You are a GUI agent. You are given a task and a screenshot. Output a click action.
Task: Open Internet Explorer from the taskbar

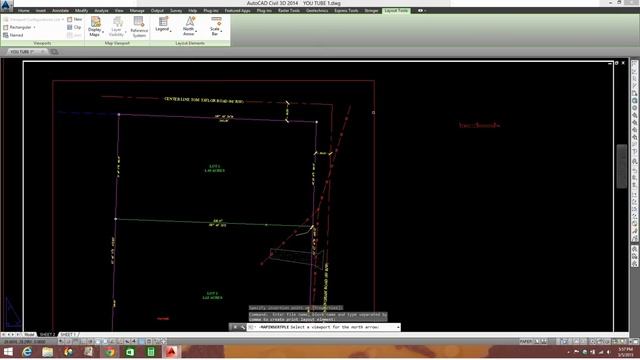[x=27, y=352]
